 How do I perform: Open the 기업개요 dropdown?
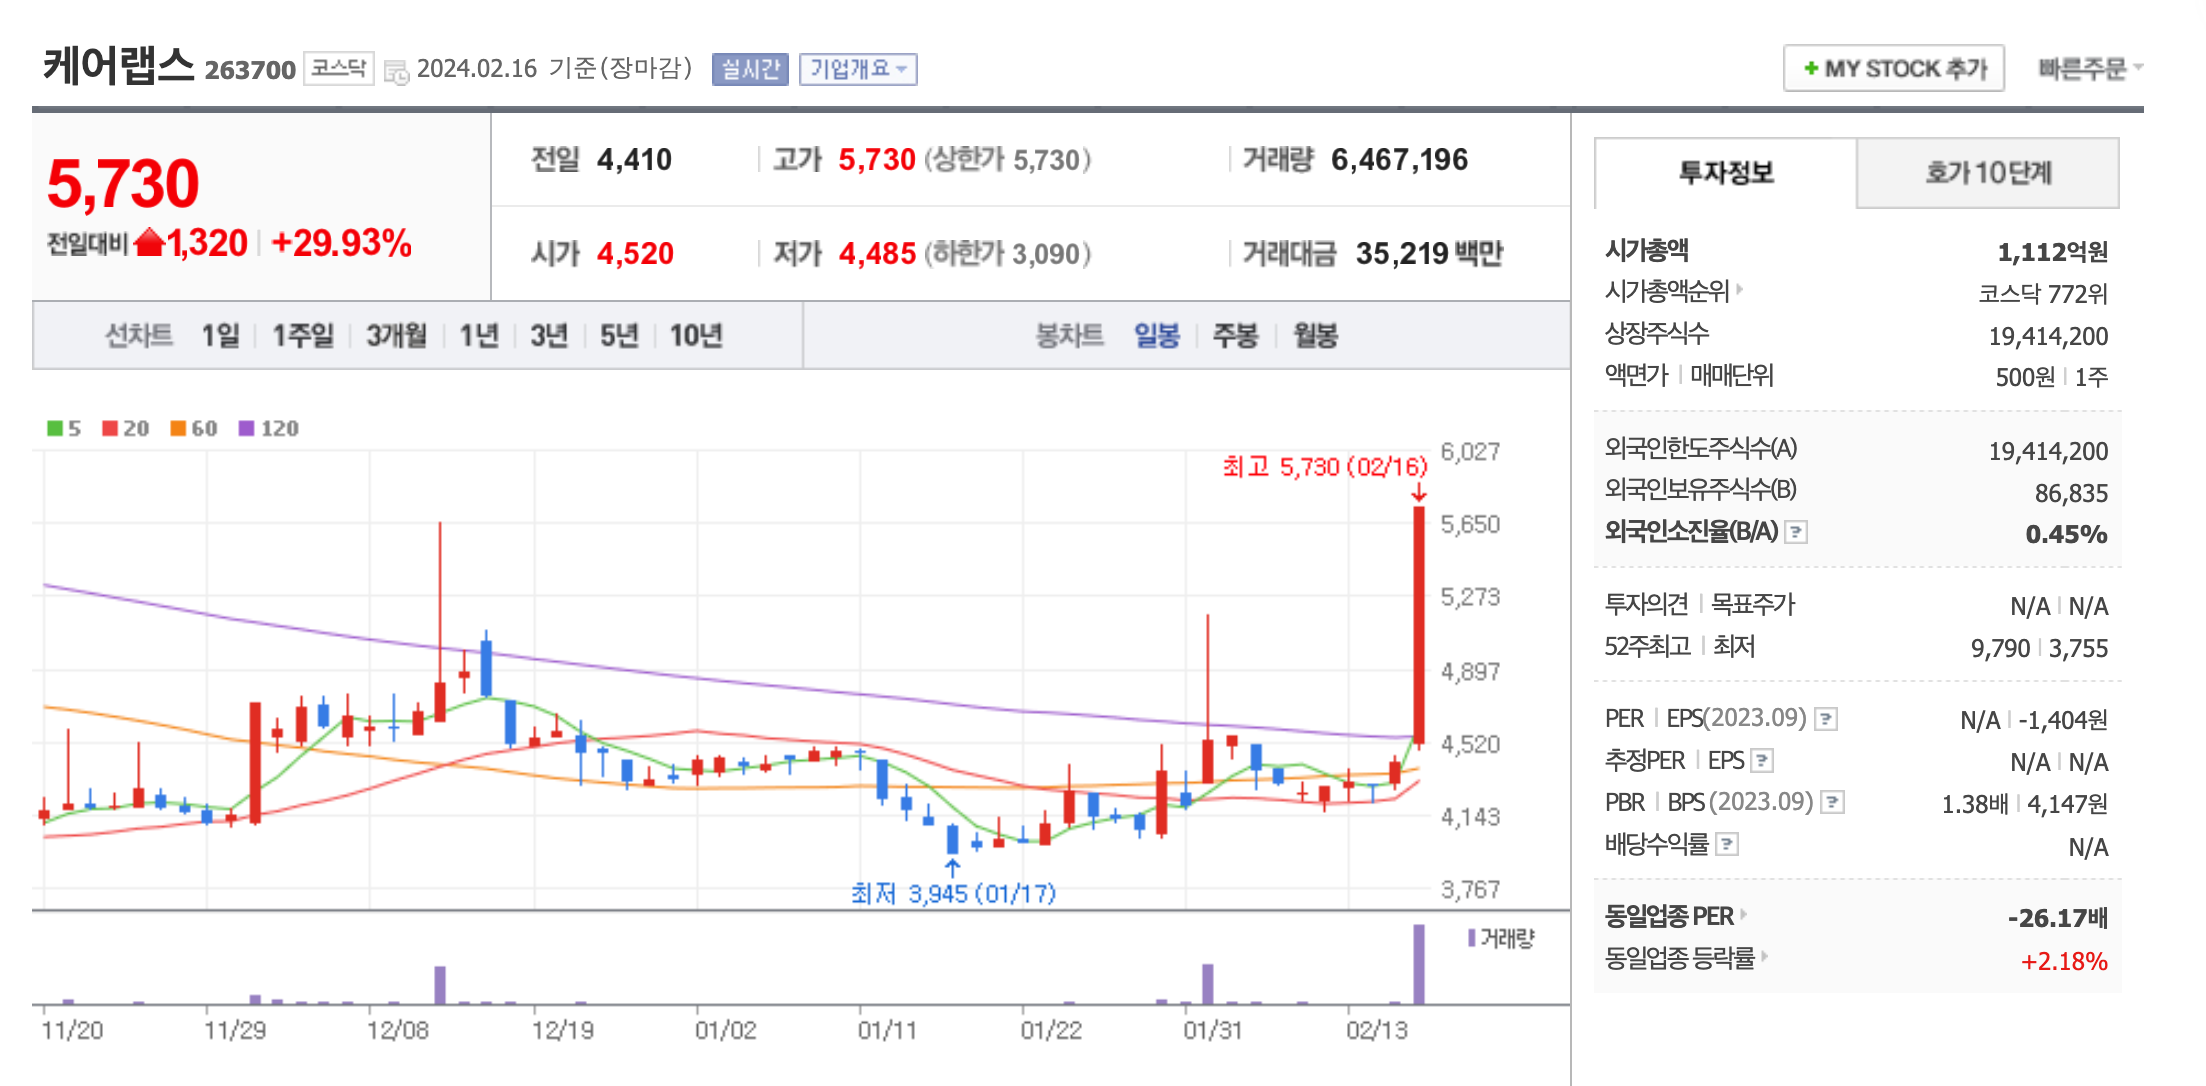(858, 68)
